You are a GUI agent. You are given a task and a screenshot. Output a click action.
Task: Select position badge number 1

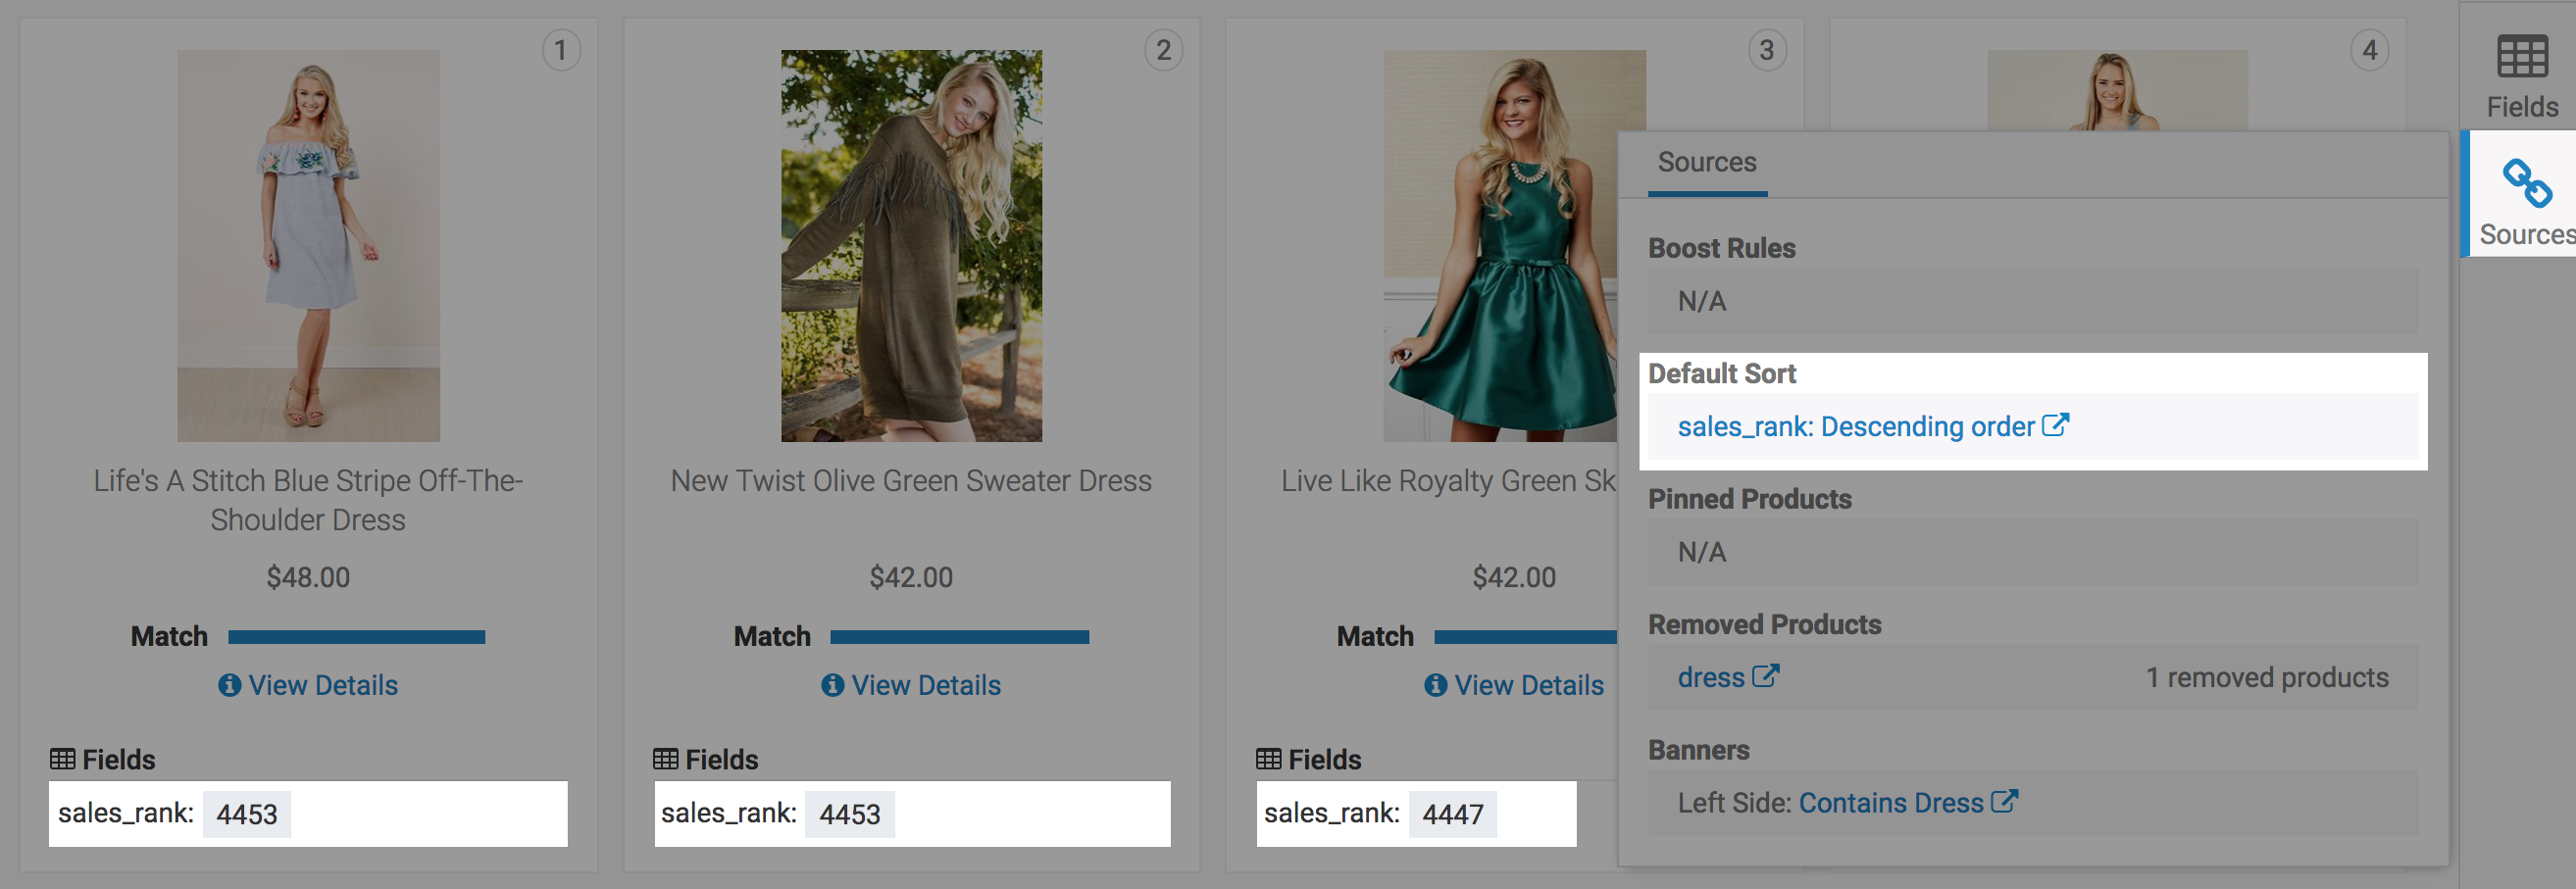pos(560,50)
